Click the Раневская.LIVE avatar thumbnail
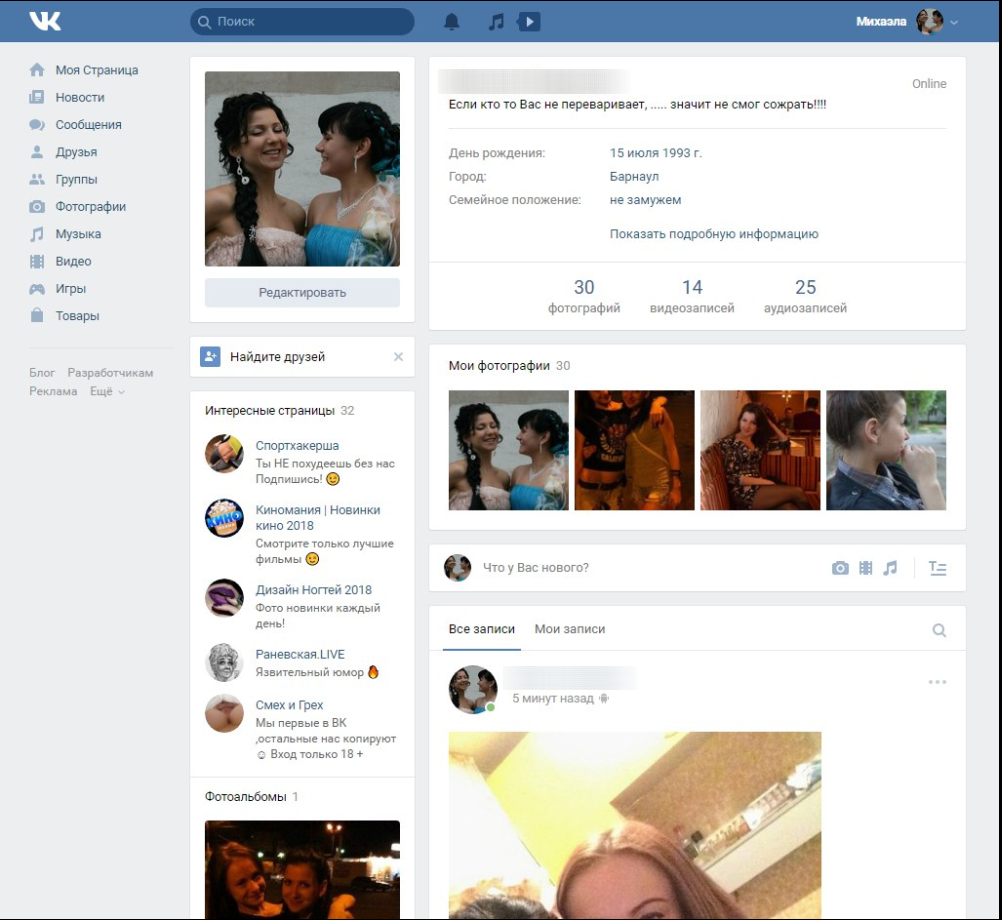This screenshot has height=920, width=1002. coord(224,662)
